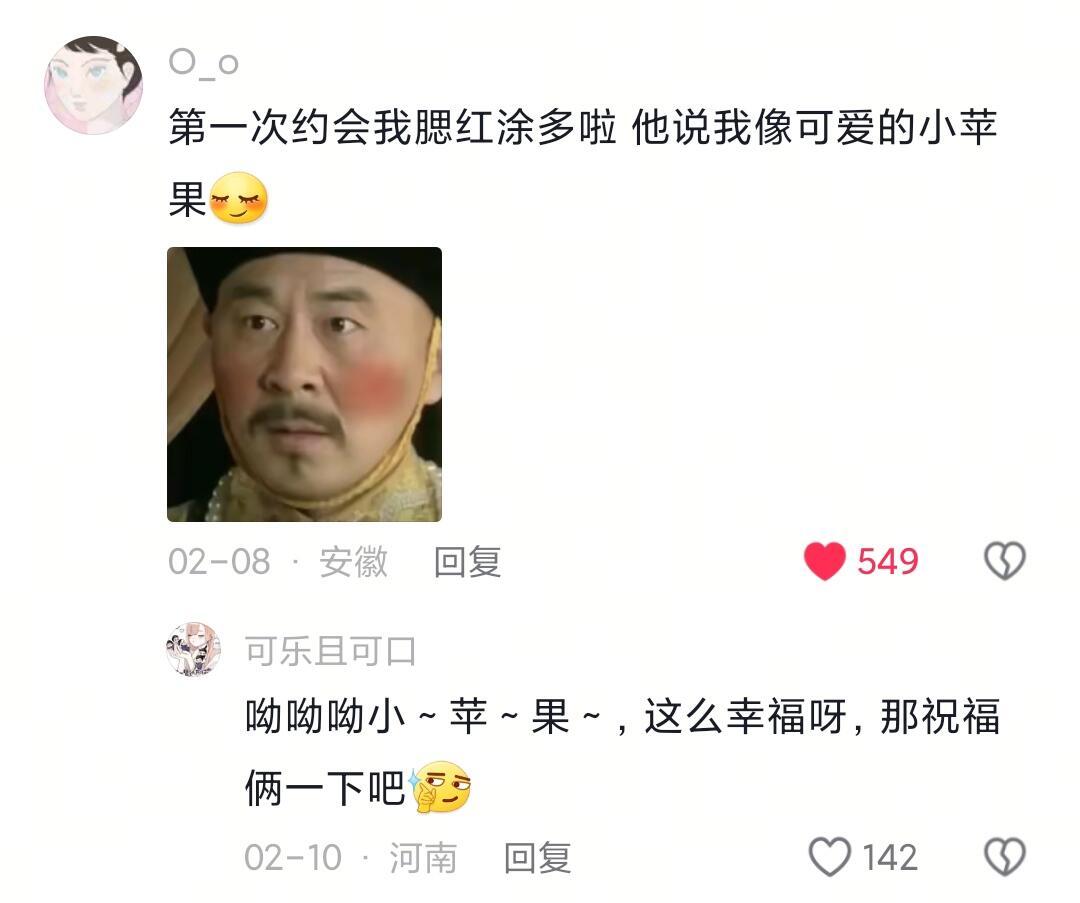This screenshot has height=903, width=1080.
Task: Tap the 02-08 date stamp
Action: coord(220,561)
